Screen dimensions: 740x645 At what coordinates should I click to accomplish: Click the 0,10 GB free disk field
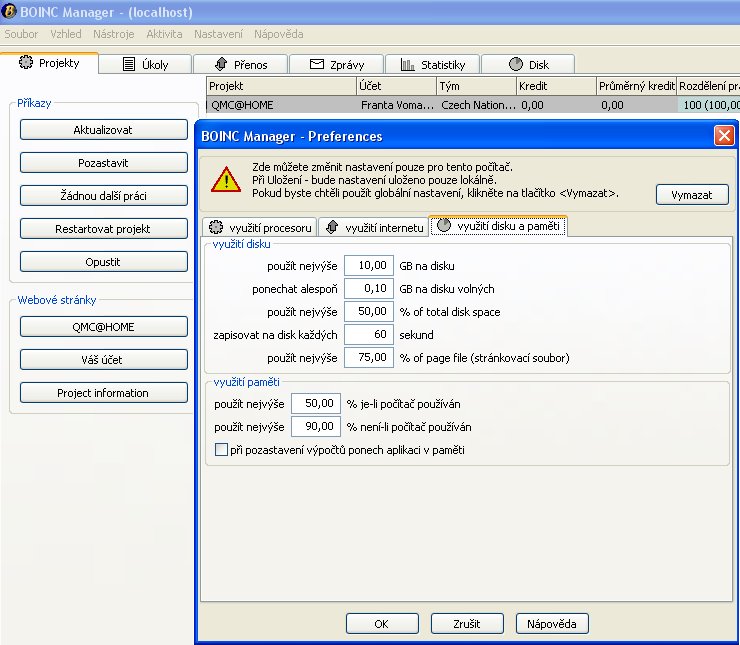369,288
